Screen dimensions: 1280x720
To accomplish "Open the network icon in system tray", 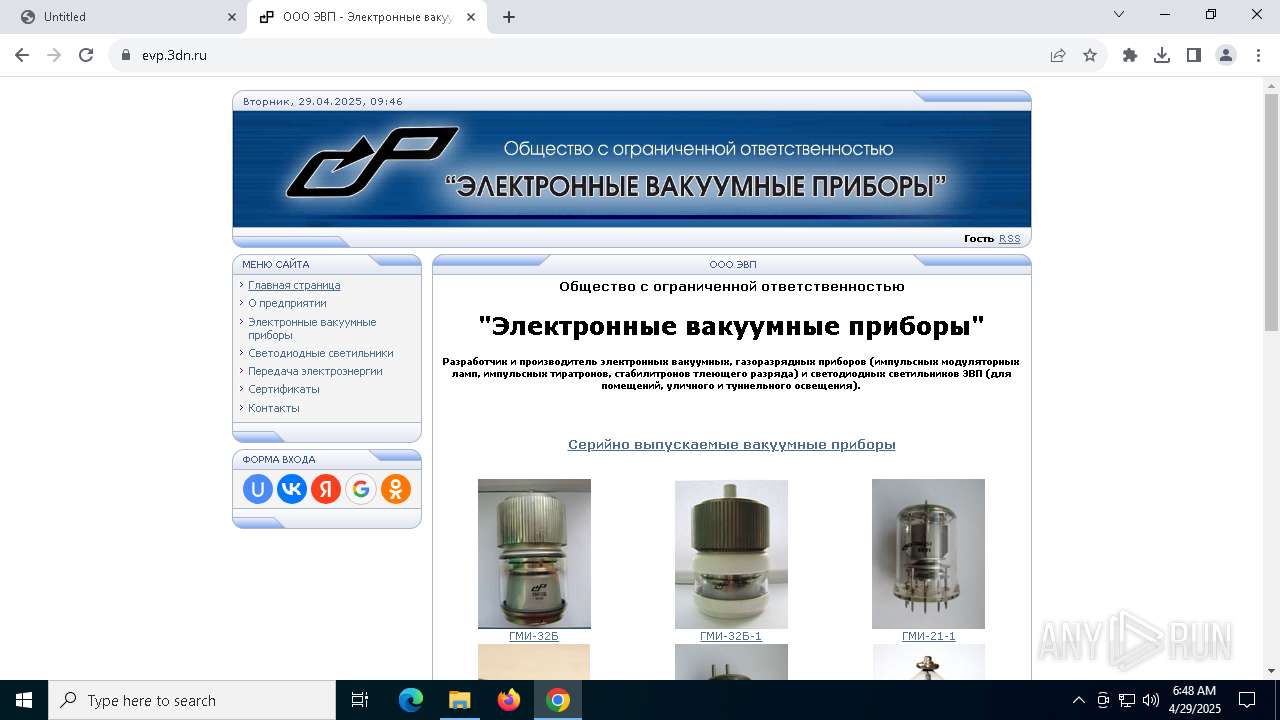I will point(1127,700).
